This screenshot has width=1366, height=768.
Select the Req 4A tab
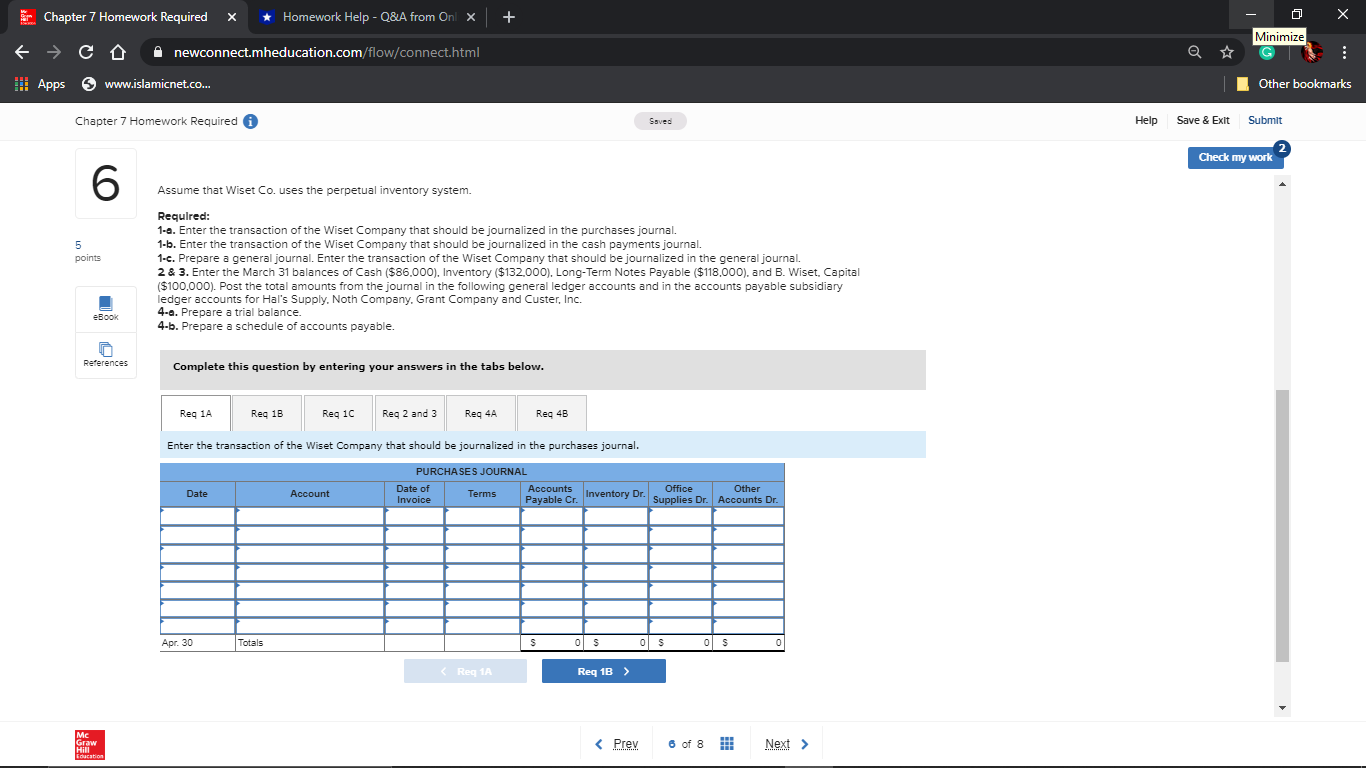(x=480, y=412)
